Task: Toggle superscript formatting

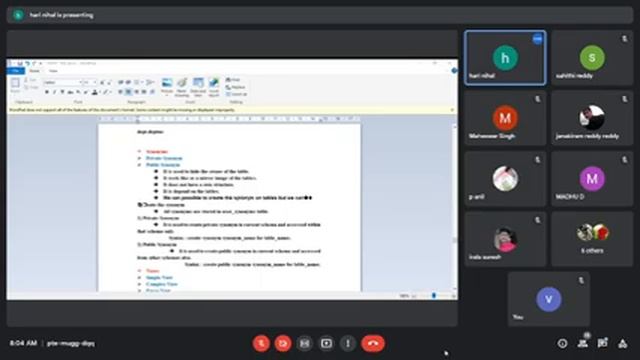Action: (x=86, y=92)
